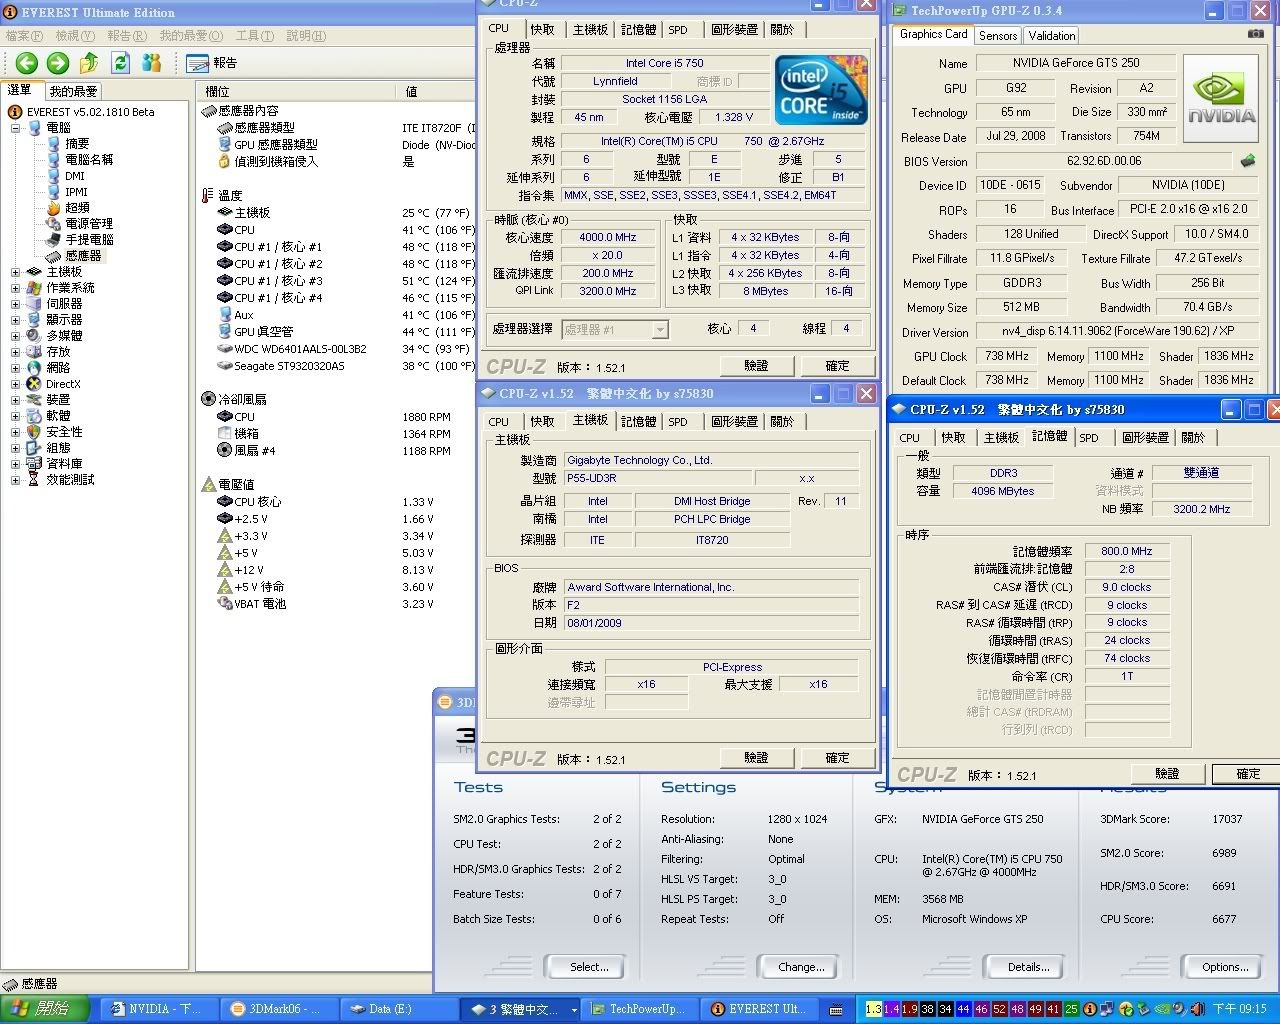The height and width of the screenshot is (1024, 1280).
Task: Expand the 顯示器 display tree node
Action: [x=15, y=320]
